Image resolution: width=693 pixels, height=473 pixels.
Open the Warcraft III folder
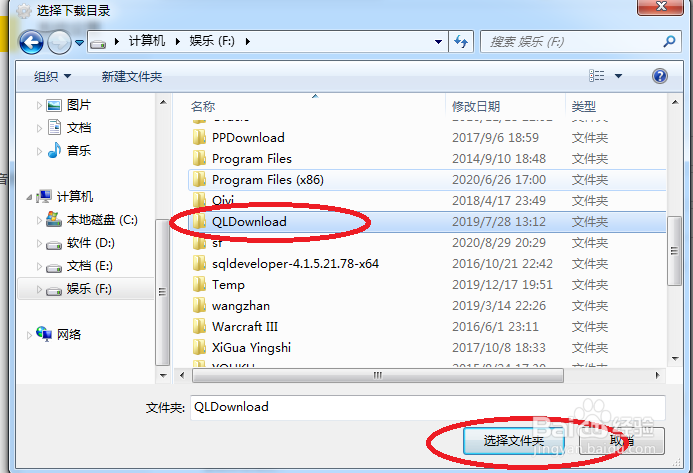pyautogui.click(x=244, y=327)
